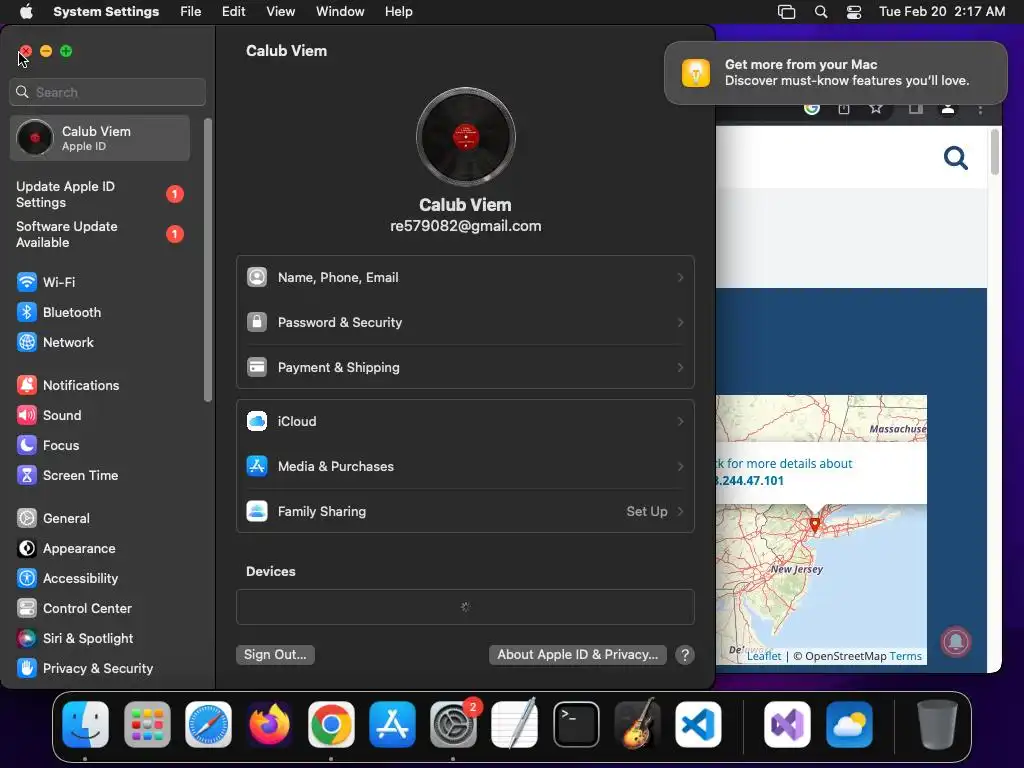Open Name, Phone, Email row

click(465, 278)
